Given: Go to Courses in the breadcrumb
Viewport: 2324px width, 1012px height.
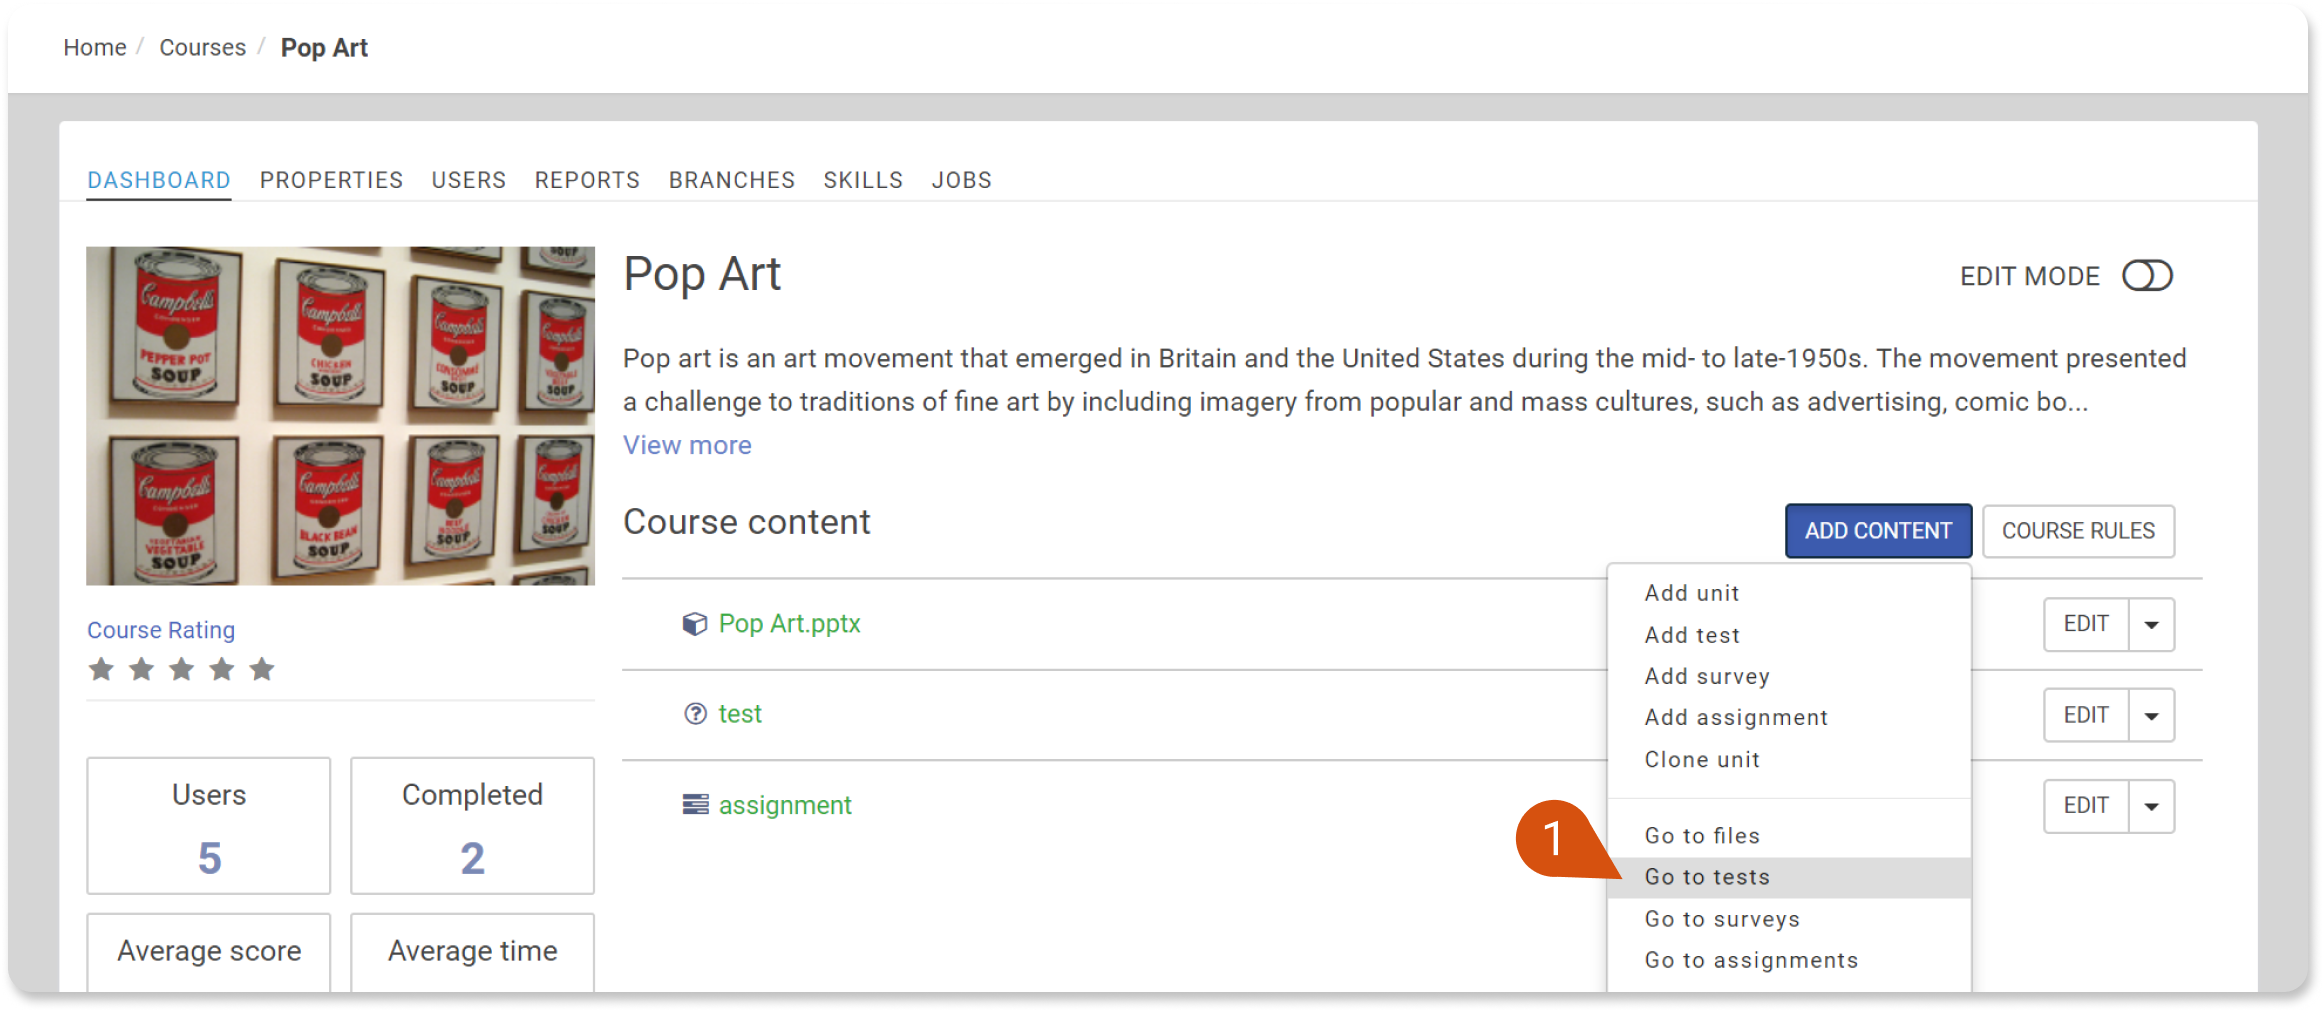Looking at the screenshot, I should click(202, 48).
